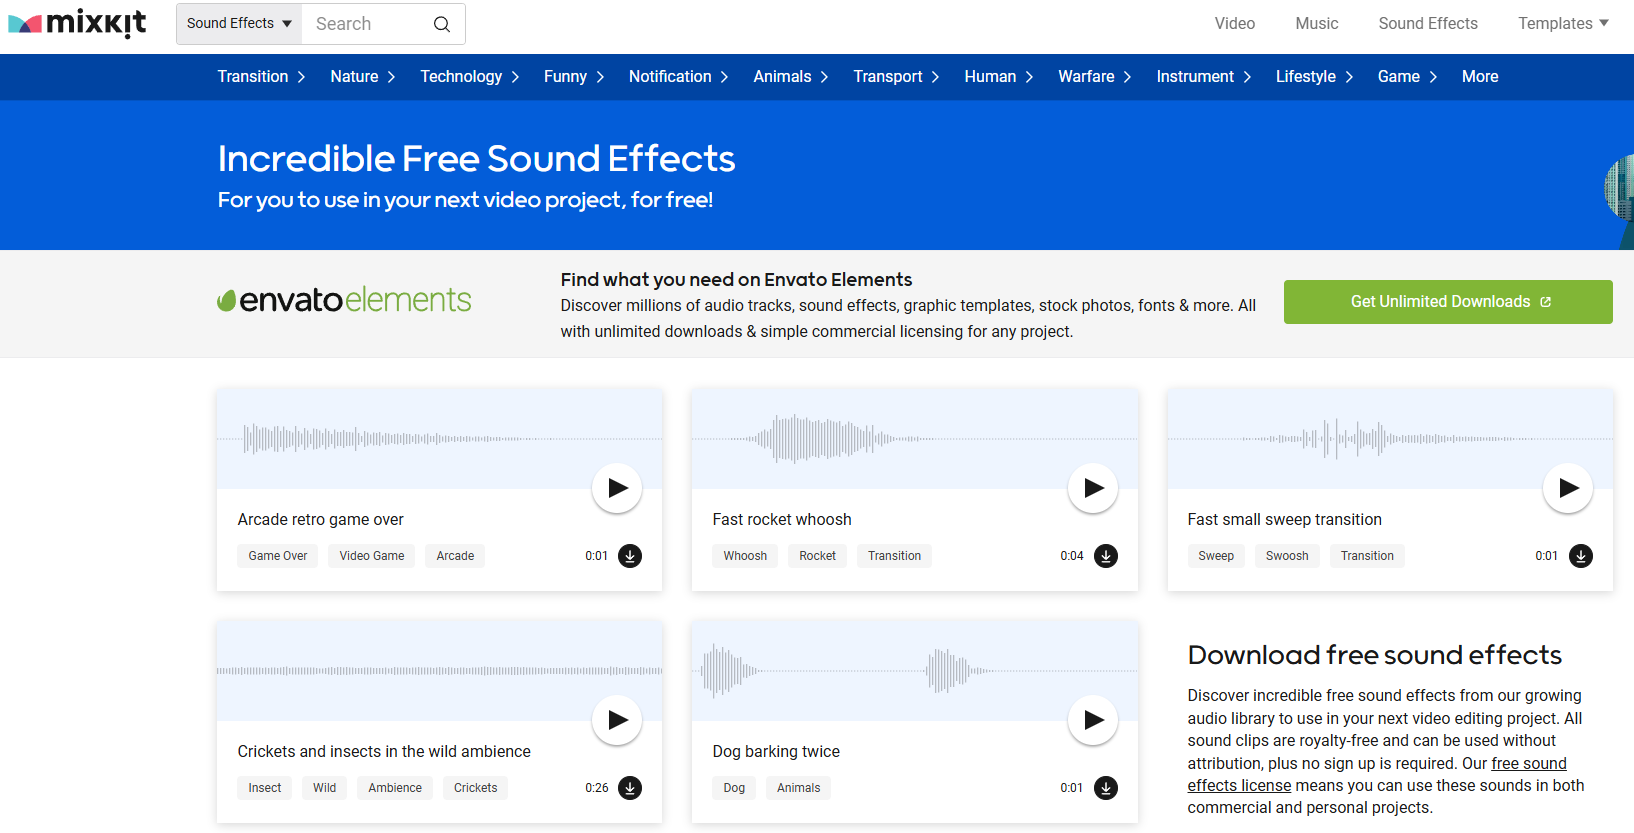This screenshot has height=833, width=1634.
Task: Open Fast rocket whoosh title
Action: click(x=782, y=520)
